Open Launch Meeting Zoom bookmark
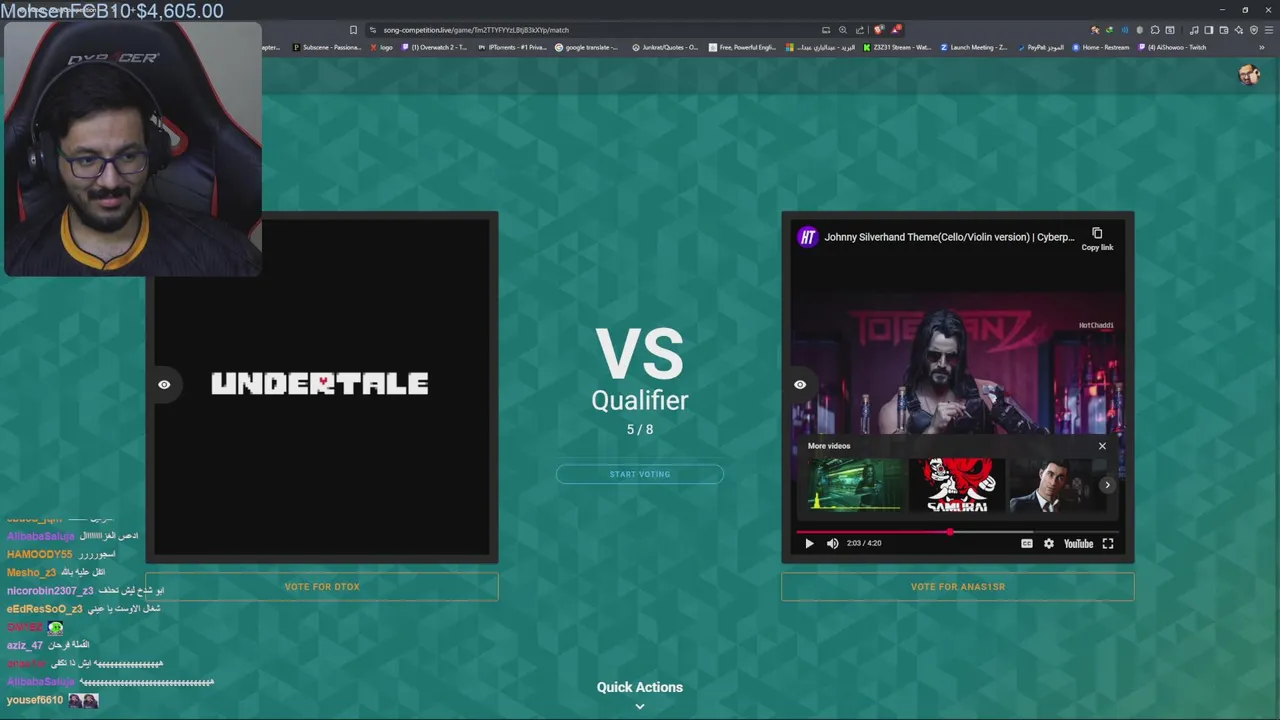1280x720 pixels. click(x=974, y=47)
